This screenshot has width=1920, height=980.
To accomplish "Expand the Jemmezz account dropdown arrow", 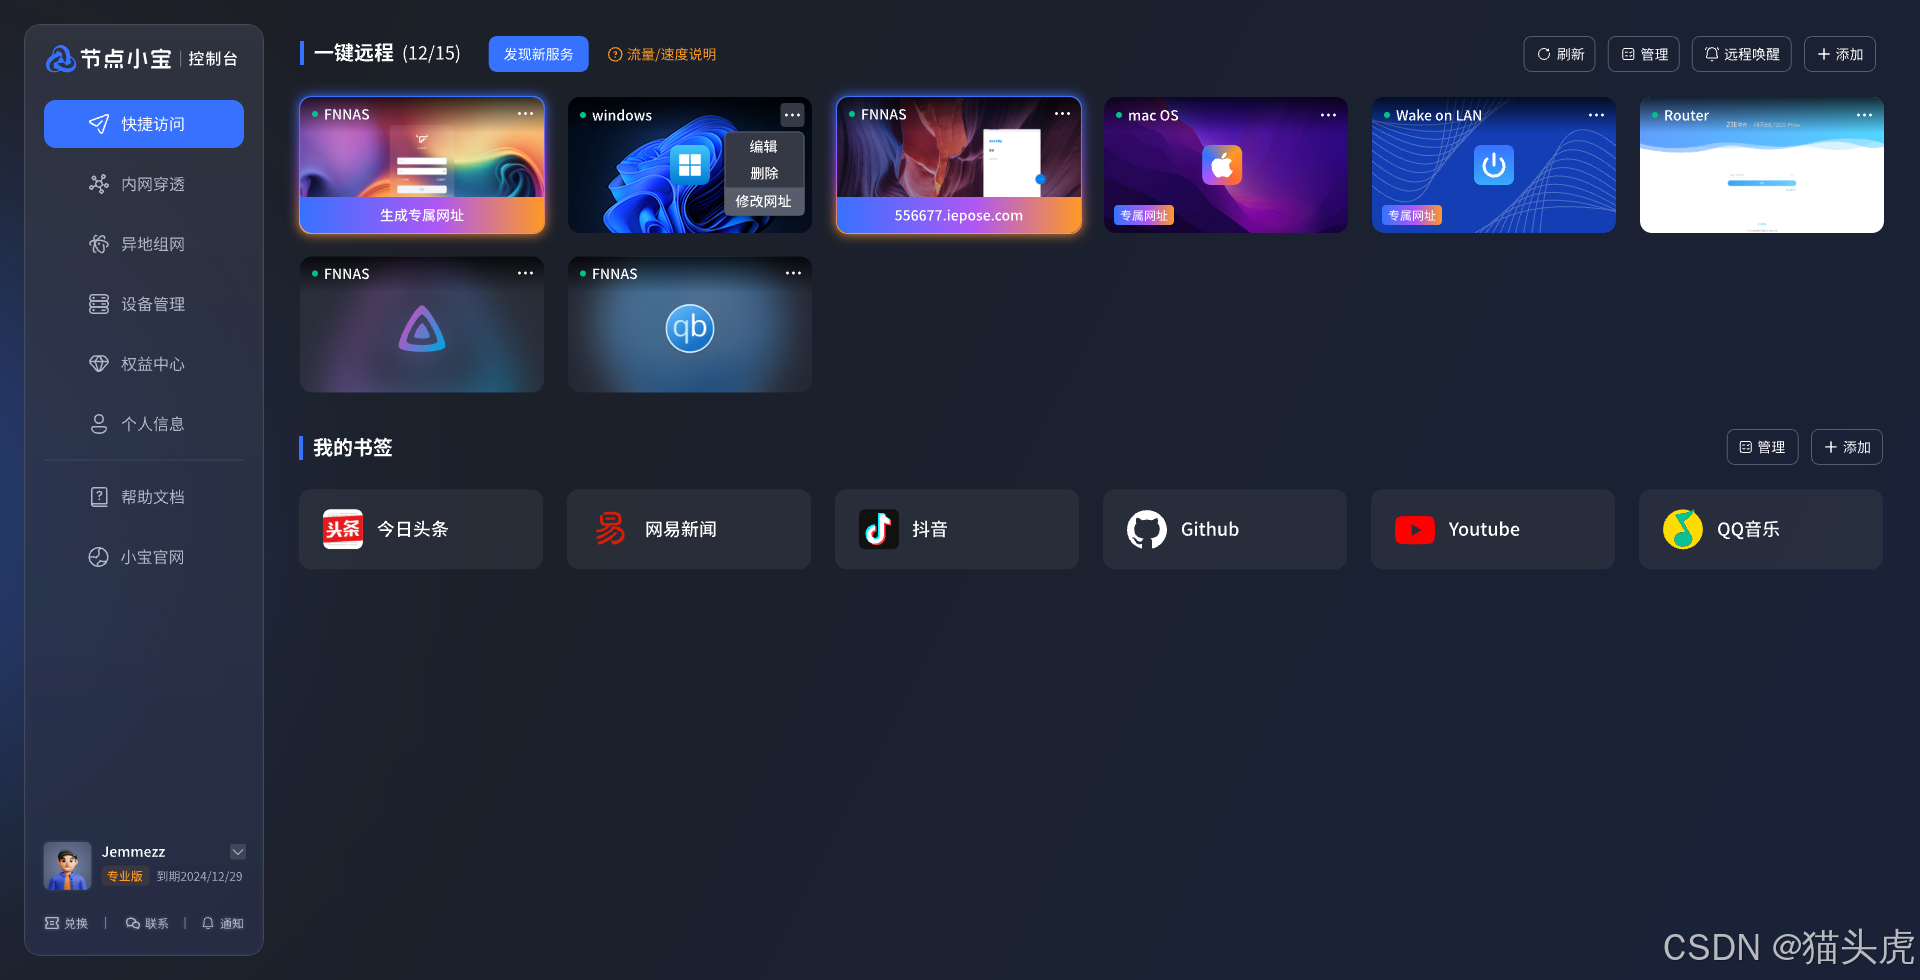I will 238,852.
